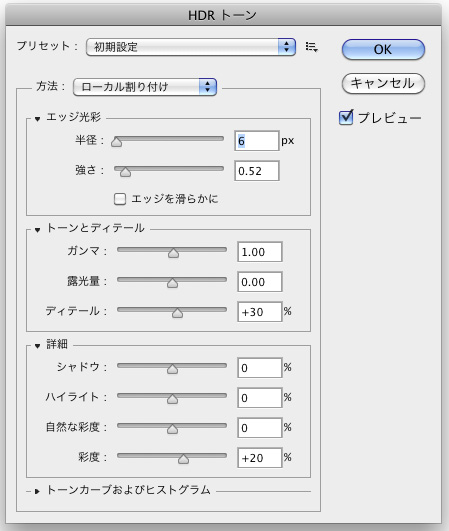Click the ディテール percent field
This screenshot has height=531, width=449.
260,312
